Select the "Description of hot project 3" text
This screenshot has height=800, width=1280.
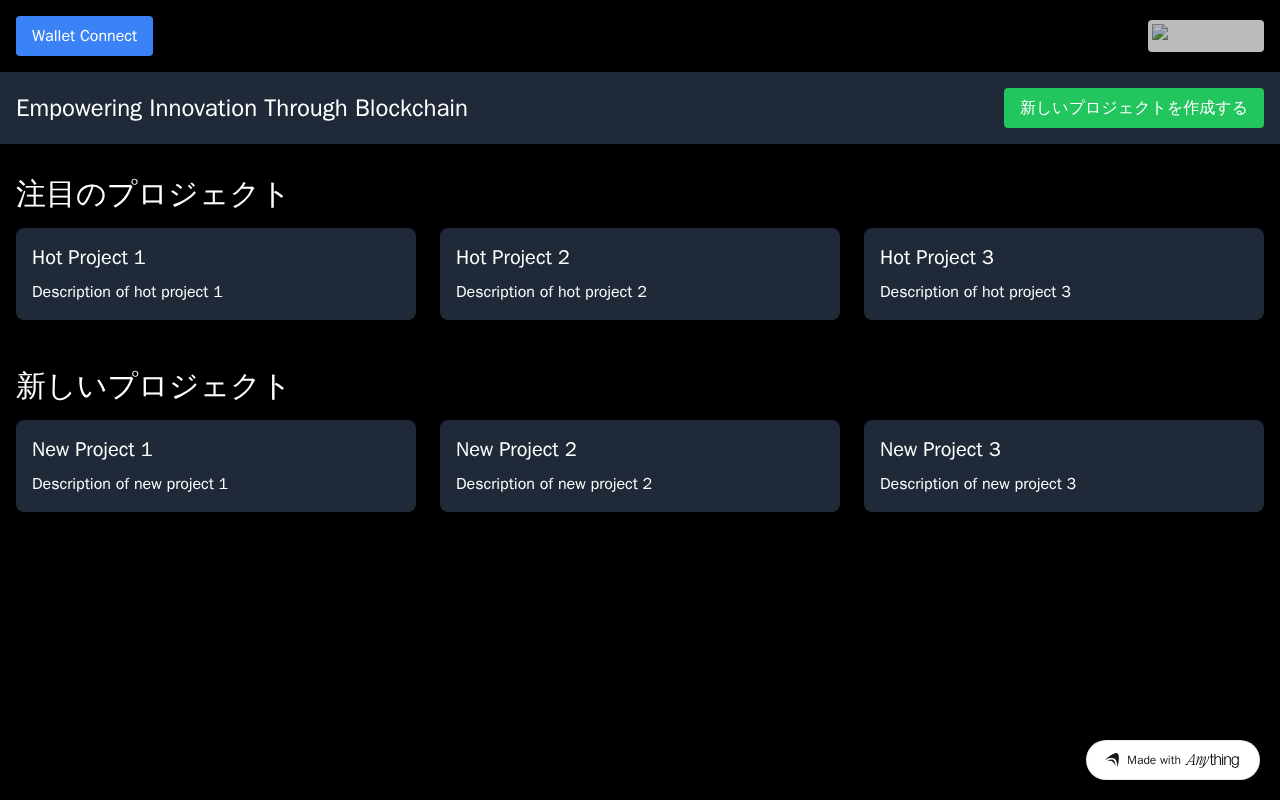[975, 292]
